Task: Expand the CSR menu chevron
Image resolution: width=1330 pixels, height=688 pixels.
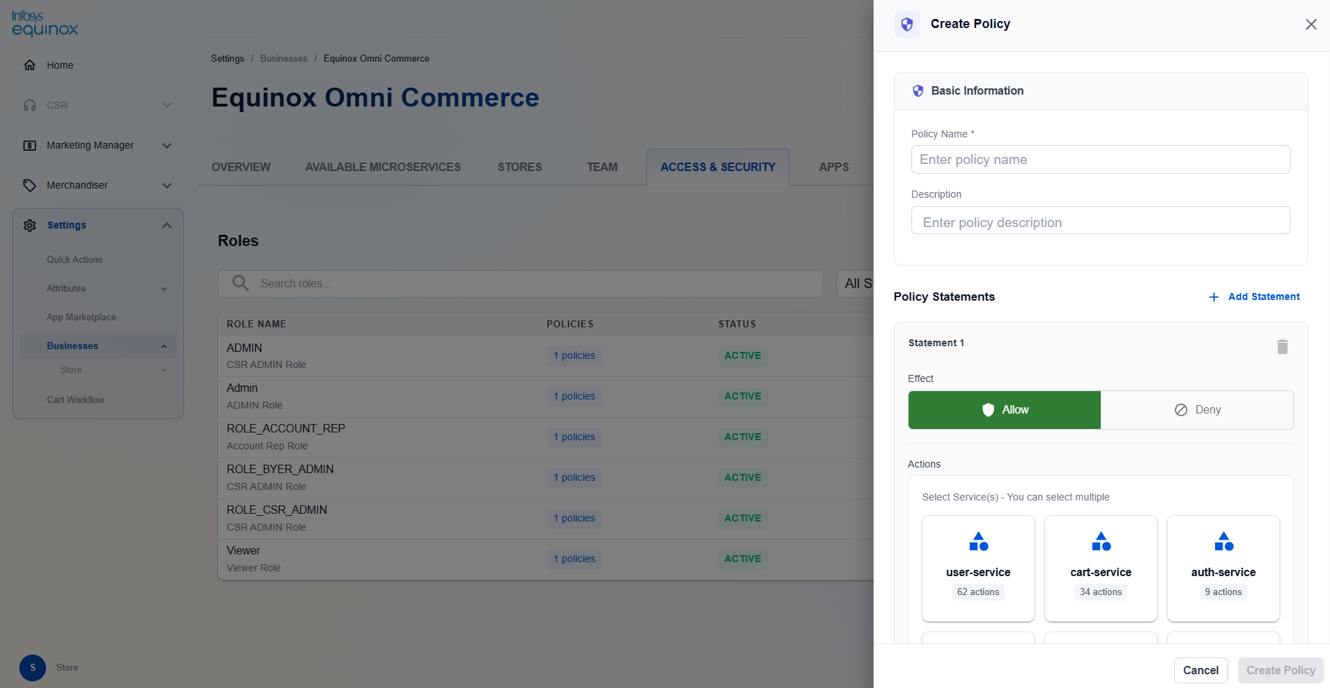Action: click(167, 105)
